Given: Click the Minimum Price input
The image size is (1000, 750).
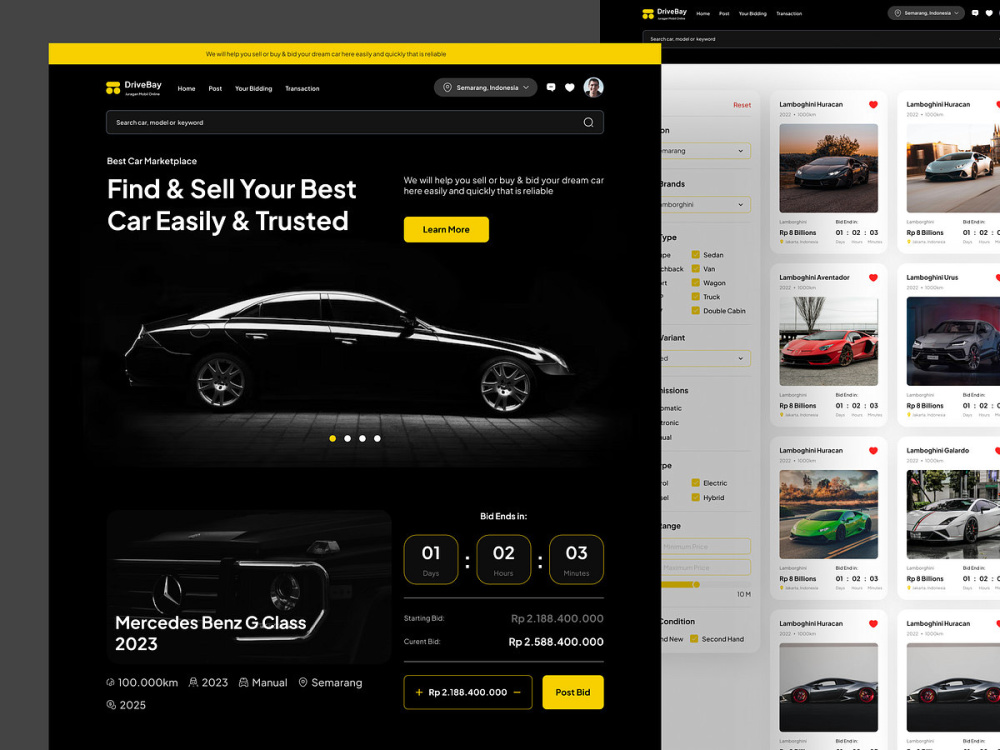Looking at the screenshot, I should point(706,547).
